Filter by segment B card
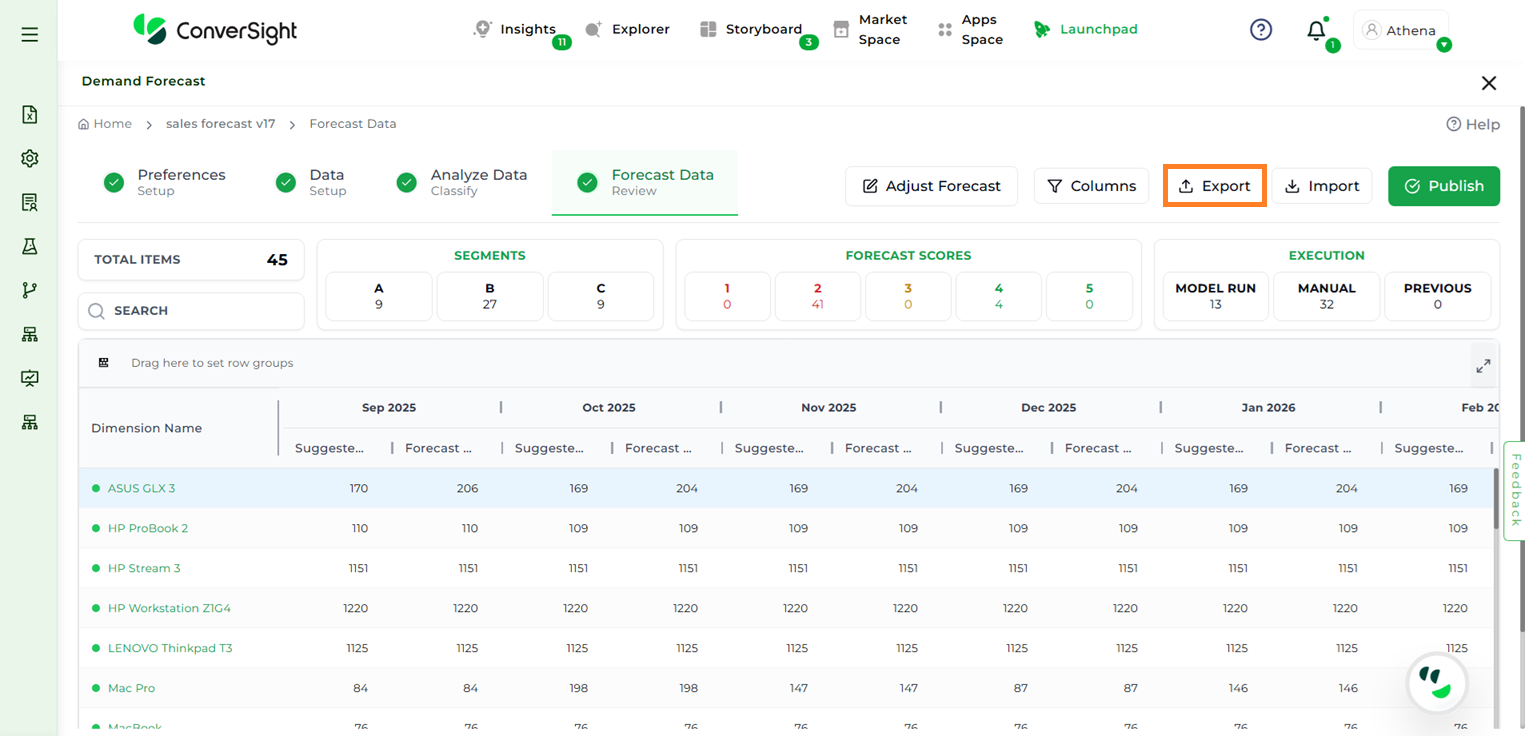 489,296
